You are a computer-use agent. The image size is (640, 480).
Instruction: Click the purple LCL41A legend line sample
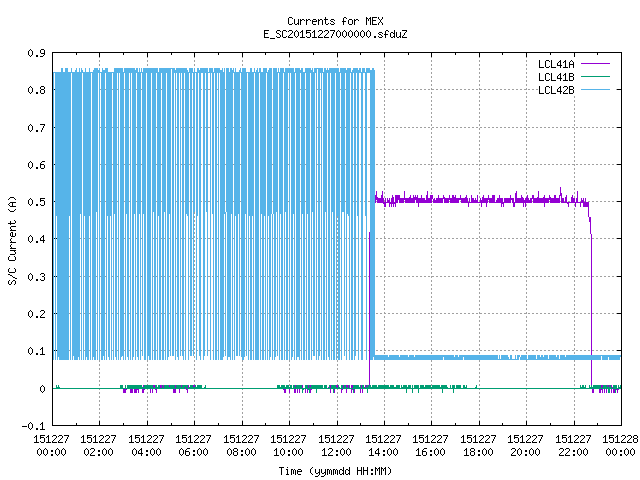click(x=595, y=64)
